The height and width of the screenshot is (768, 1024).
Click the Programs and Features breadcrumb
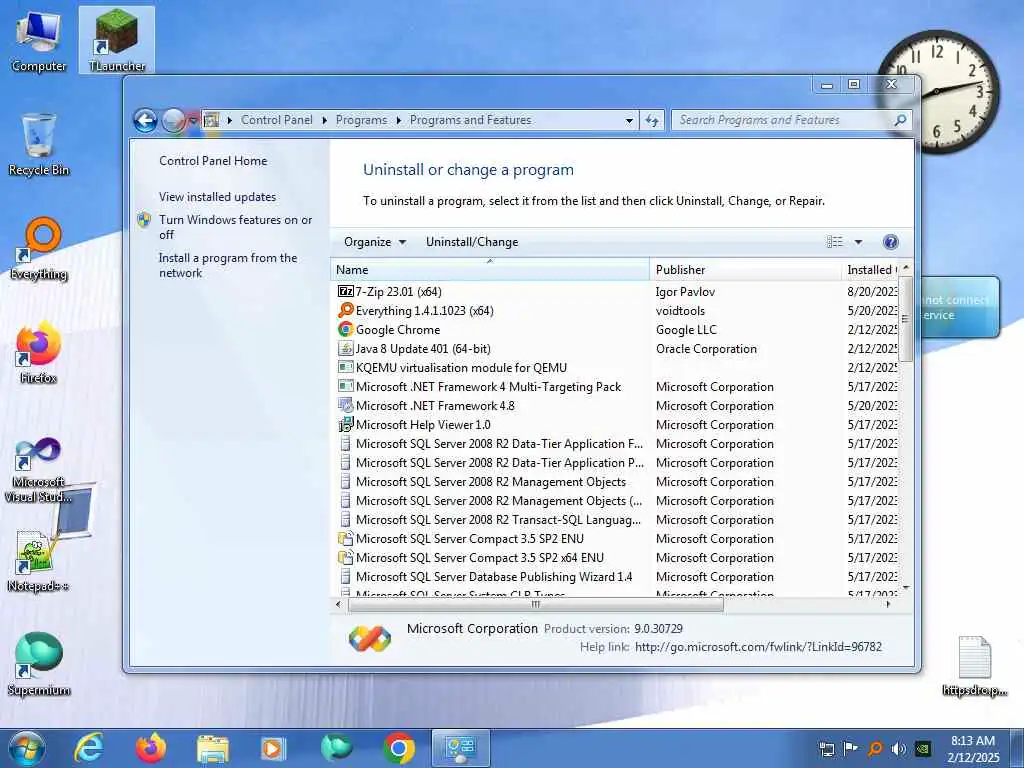[x=470, y=120]
